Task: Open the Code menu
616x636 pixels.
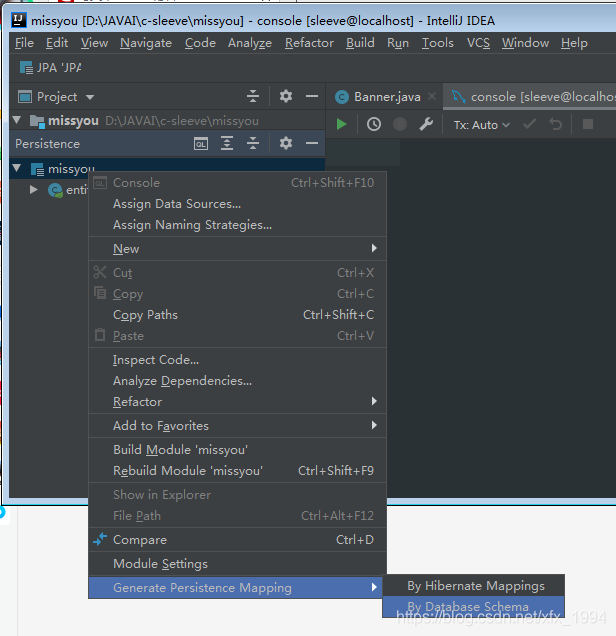Action: (x=200, y=43)
